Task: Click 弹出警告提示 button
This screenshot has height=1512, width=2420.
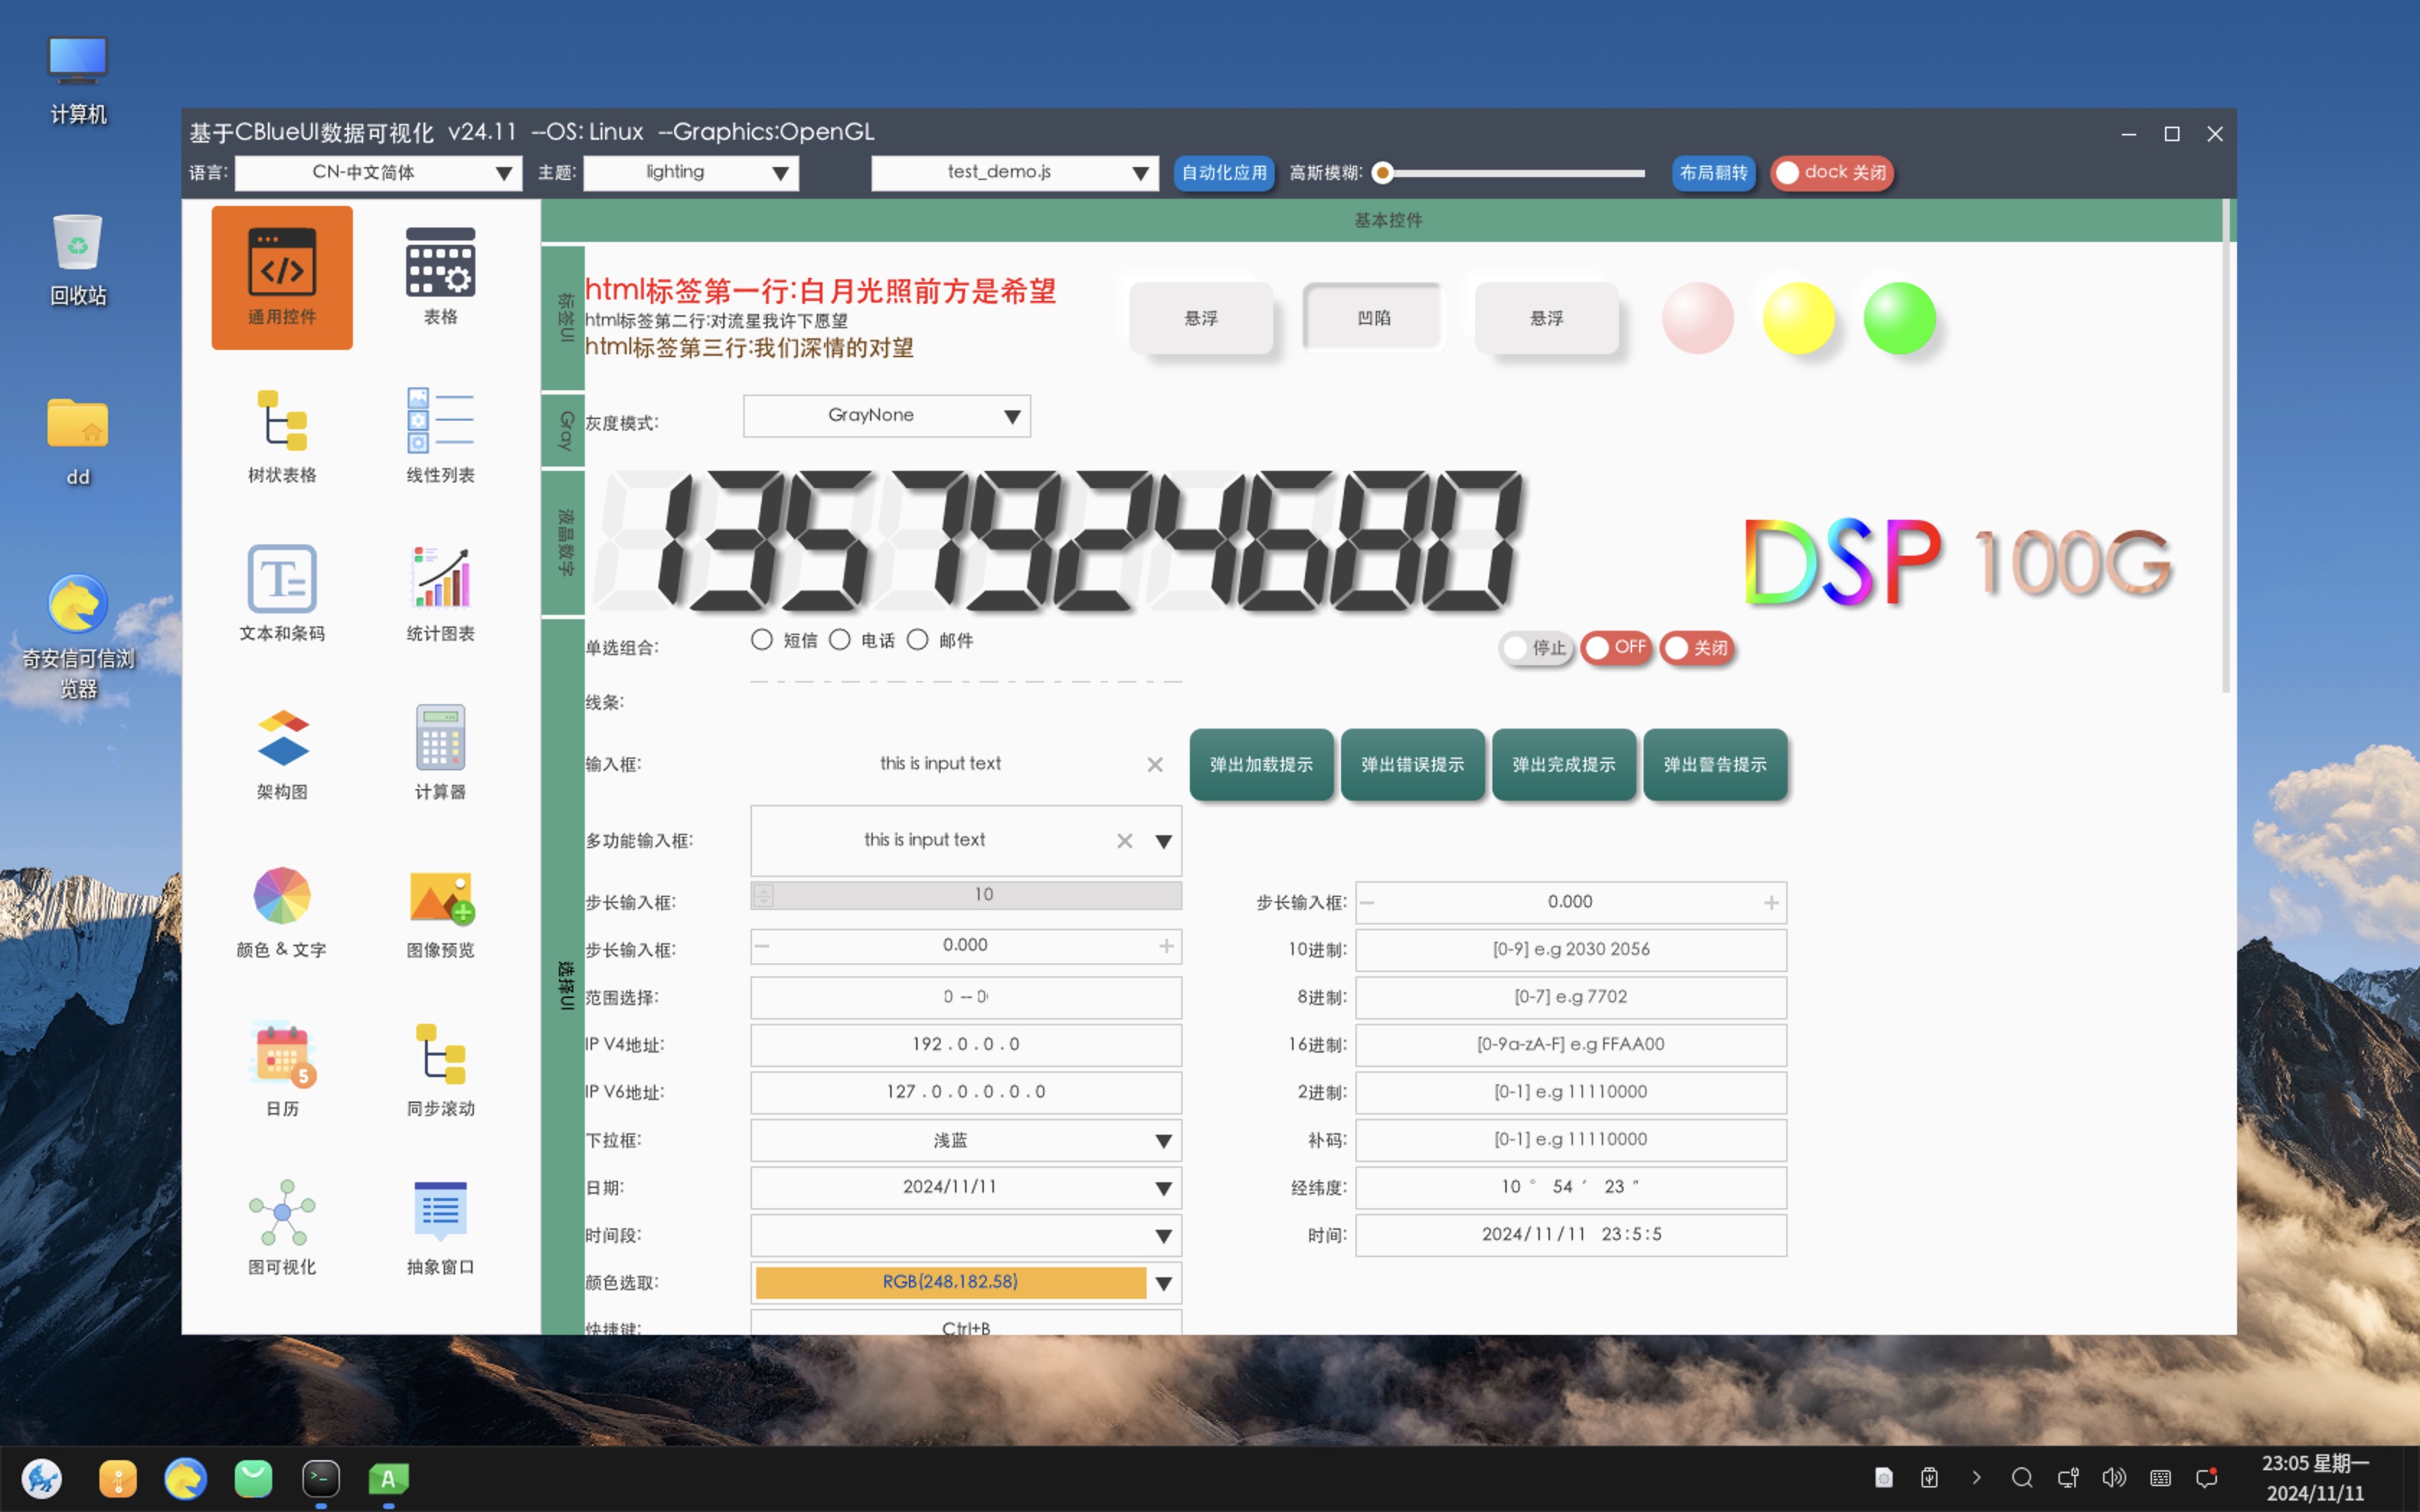Action: (1715, 765)
